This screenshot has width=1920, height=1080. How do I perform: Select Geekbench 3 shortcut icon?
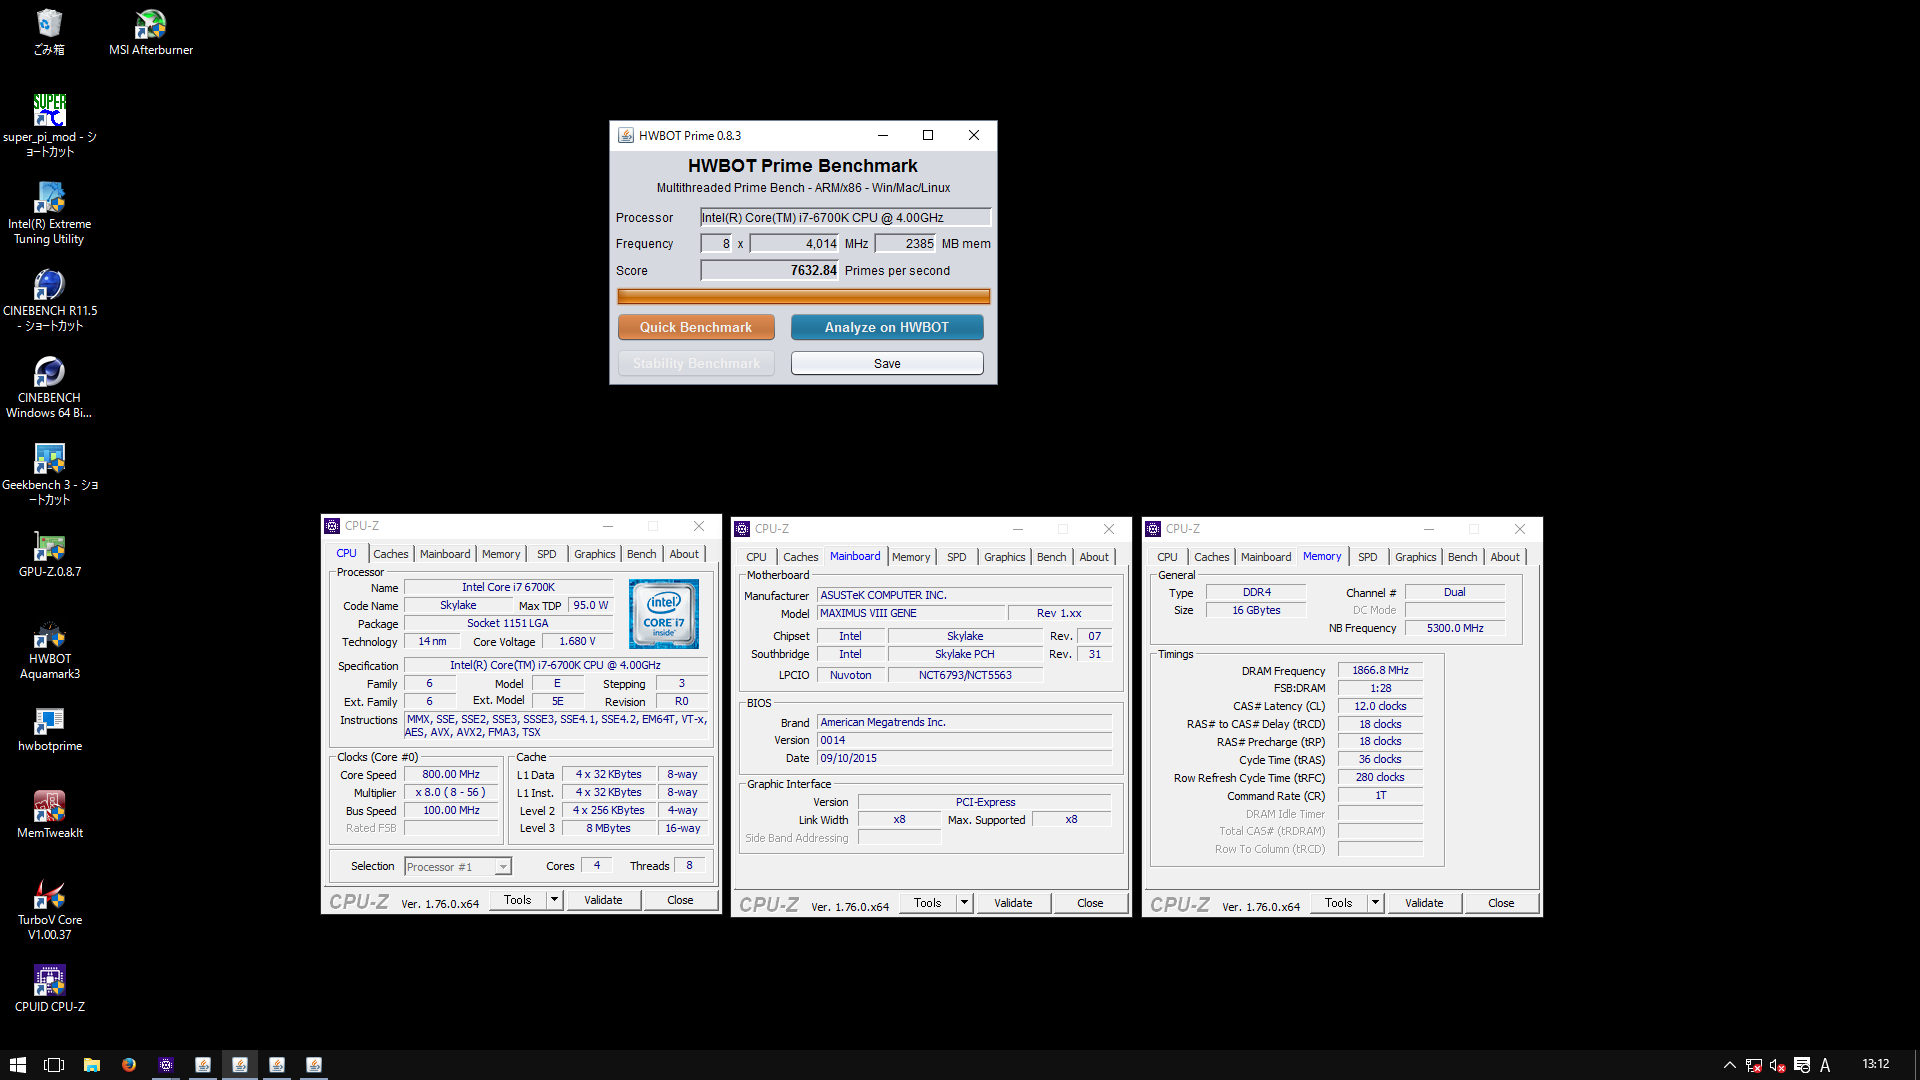[x=49, y=473]
